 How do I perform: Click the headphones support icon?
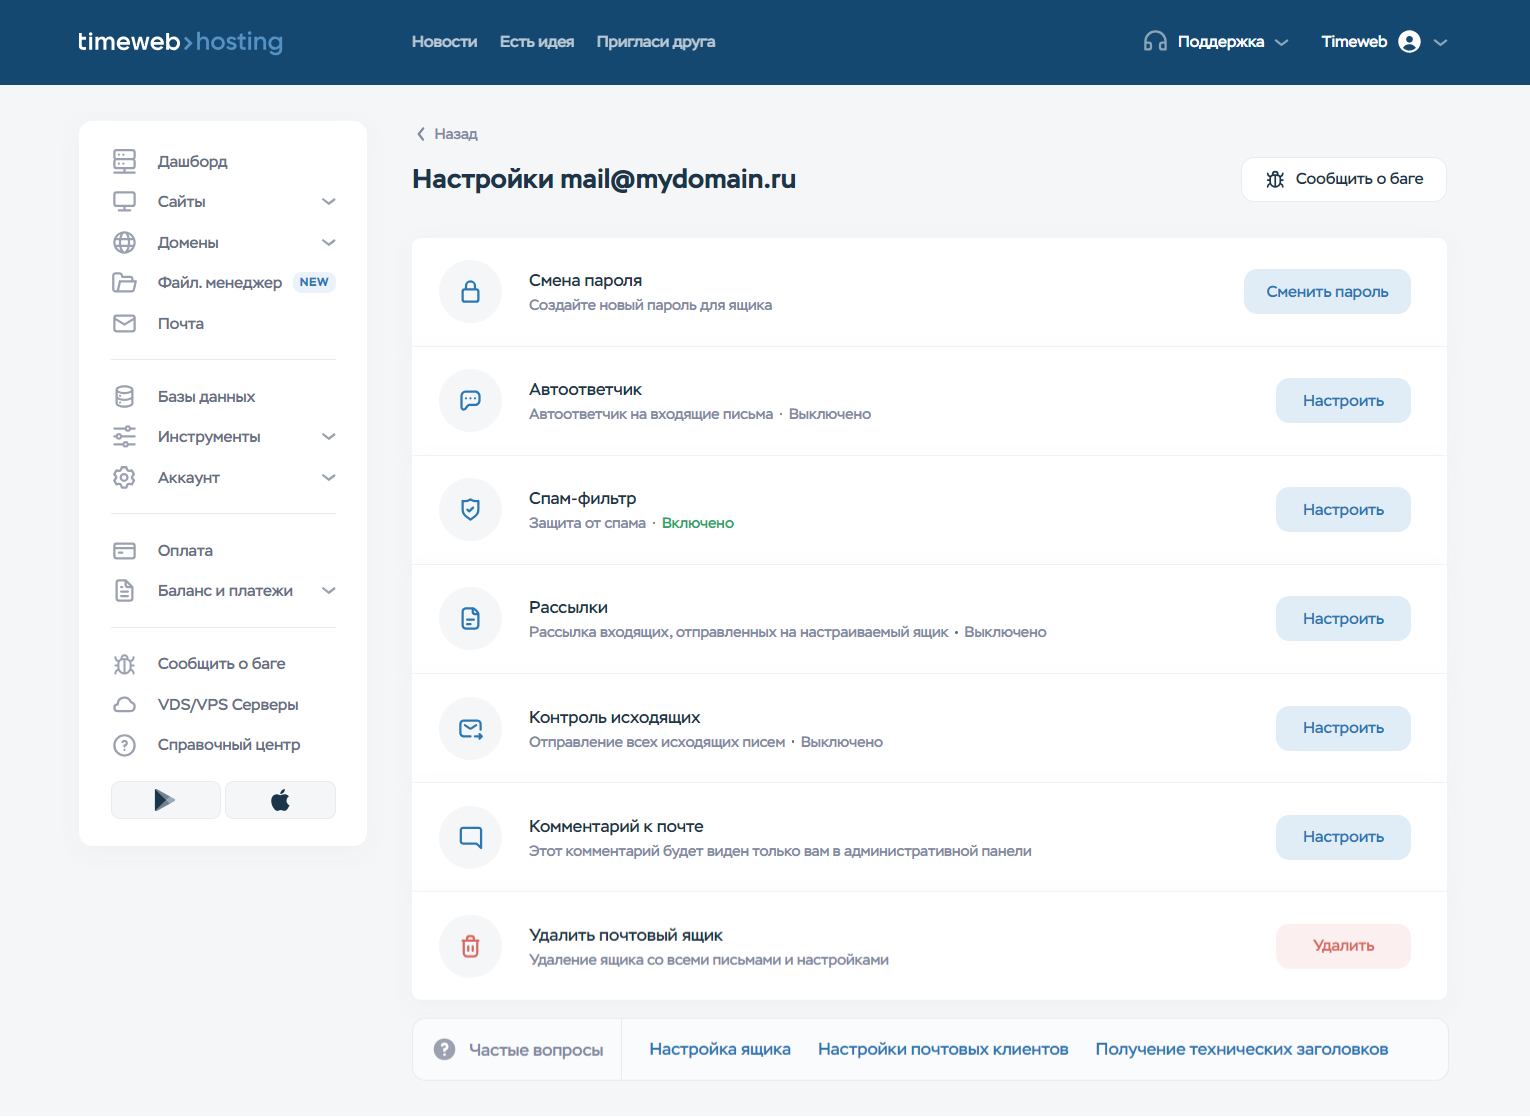(x=1155, y=42)
